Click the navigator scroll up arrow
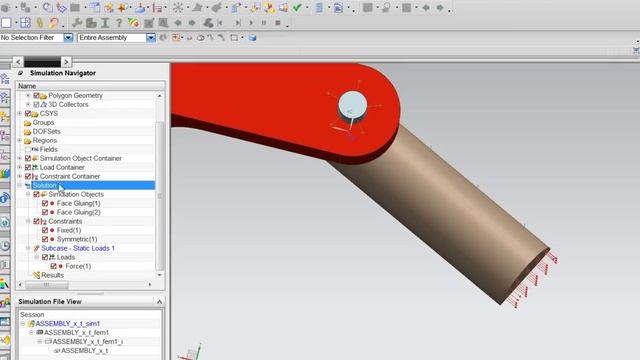Screen dimensions: 640x360 [160, 96]
